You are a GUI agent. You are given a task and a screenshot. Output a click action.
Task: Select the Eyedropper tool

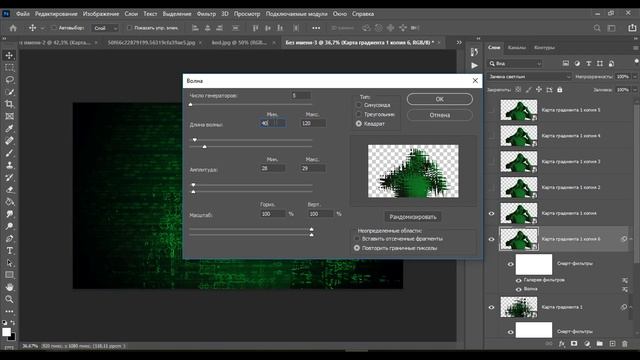[x=9, y=129]
